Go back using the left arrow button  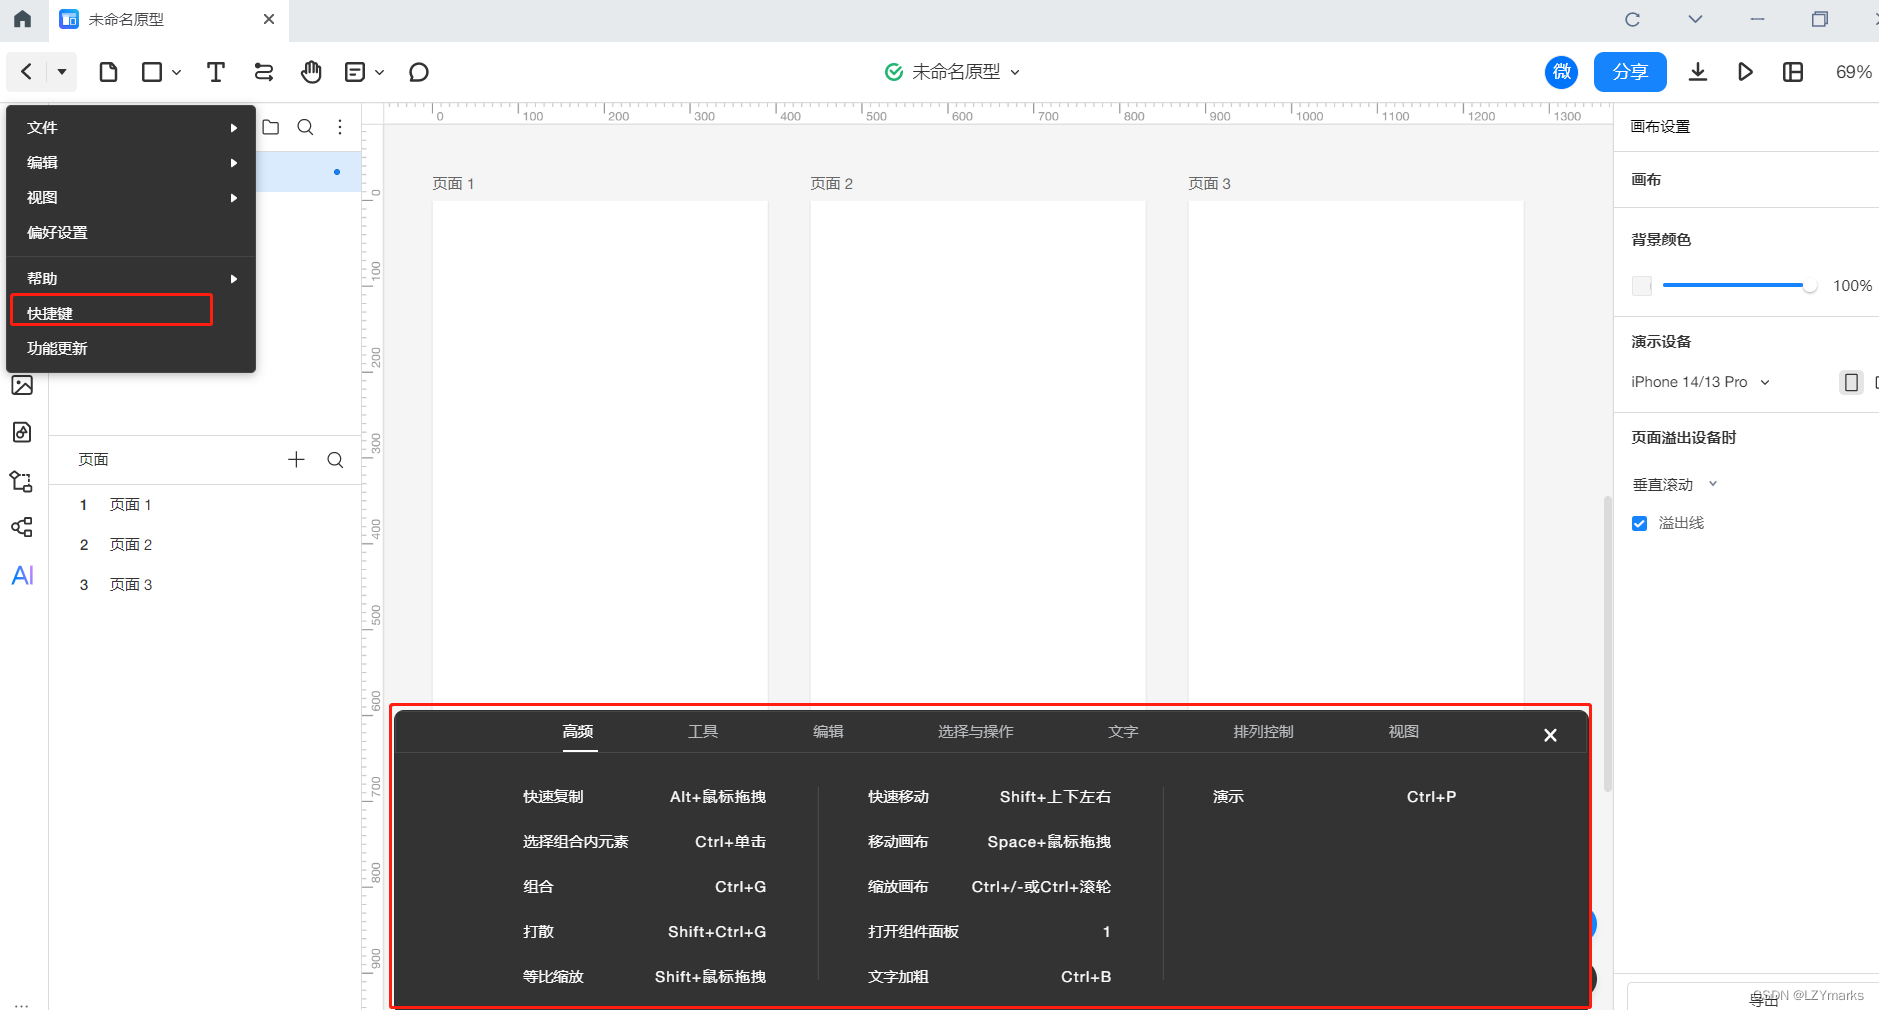[x=27, y=71]
